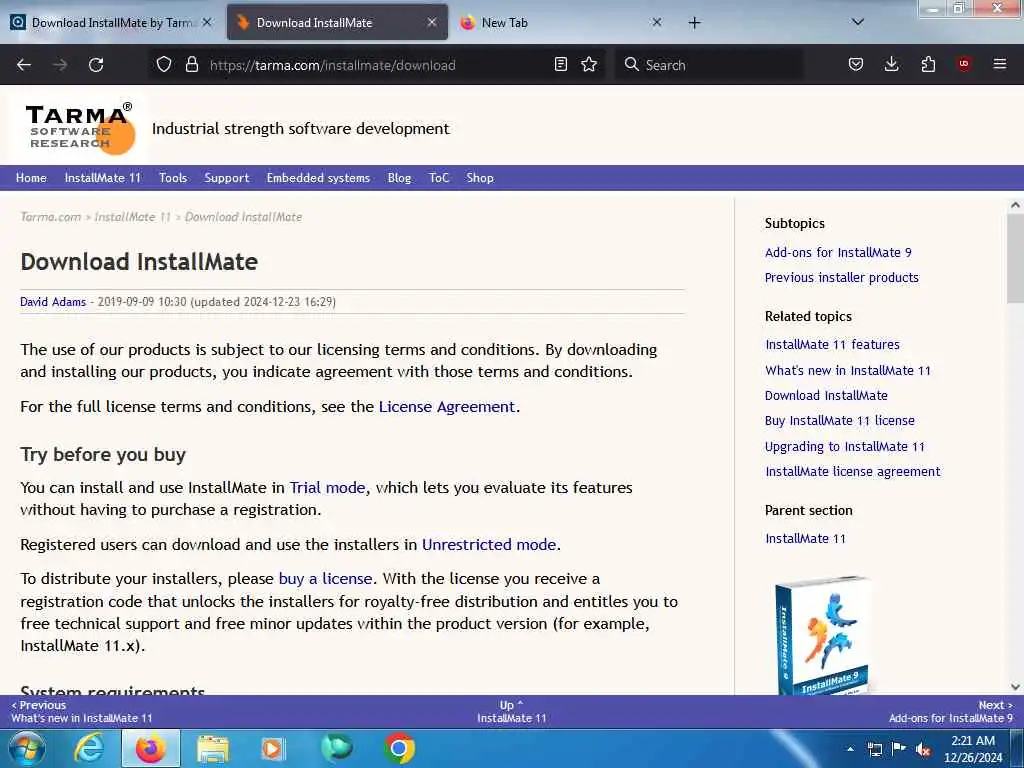Screen dimensions: 1024x768
Task: Open the Firefox application menu
Action: [x=999, y=64]
